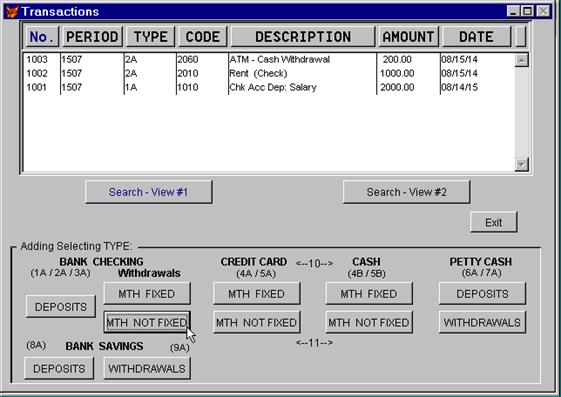561x397 pixels.
Task: Click Petty Cash WITHDRAWALS button
Action: (482, 322)
